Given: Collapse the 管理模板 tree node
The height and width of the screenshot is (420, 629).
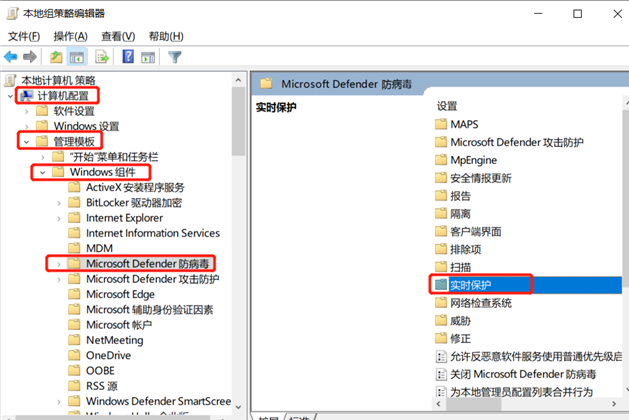Looking at the screenshot, I should pyautogui.click(x=26, y=142).
